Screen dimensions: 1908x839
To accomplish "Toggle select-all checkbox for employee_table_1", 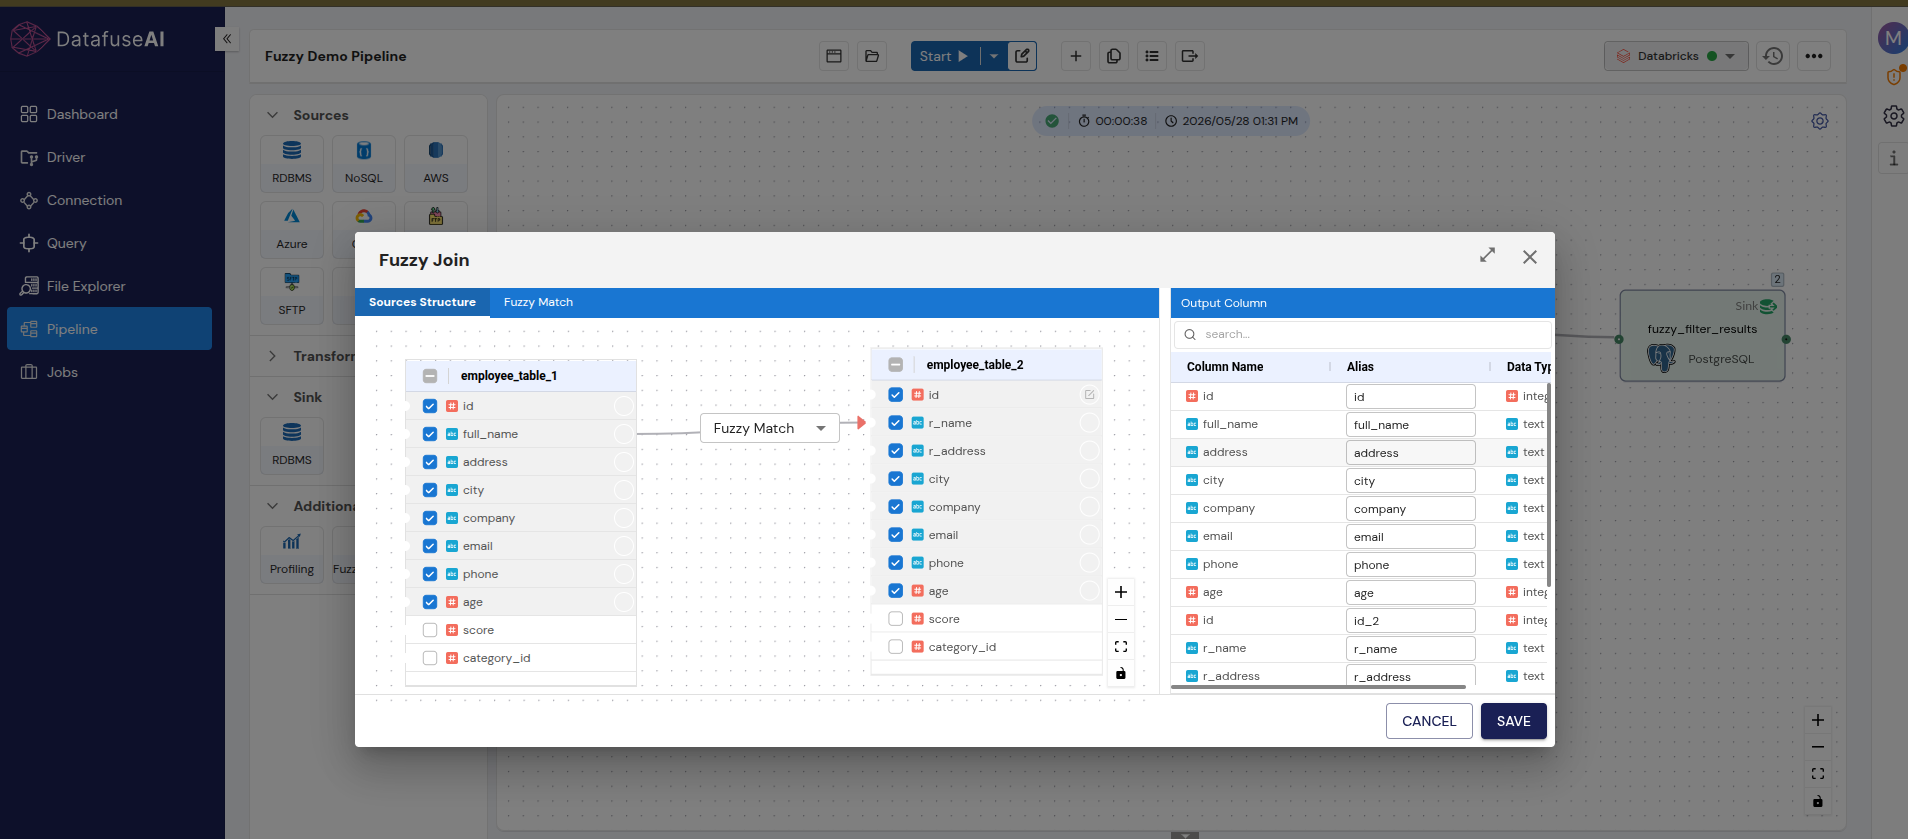I will pos(430,376).
